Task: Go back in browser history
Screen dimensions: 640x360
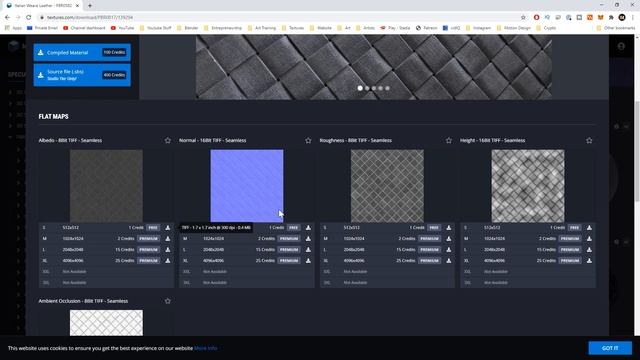Action: [x=7, y=18]
